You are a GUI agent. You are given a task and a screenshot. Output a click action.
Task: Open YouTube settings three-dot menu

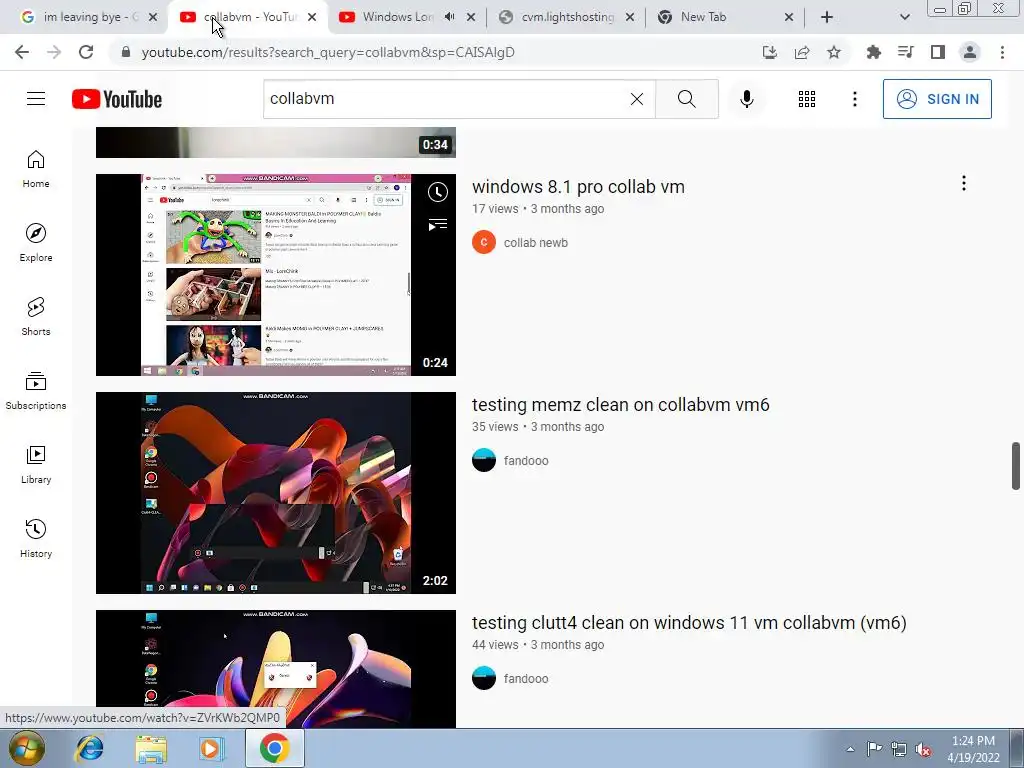855,99
